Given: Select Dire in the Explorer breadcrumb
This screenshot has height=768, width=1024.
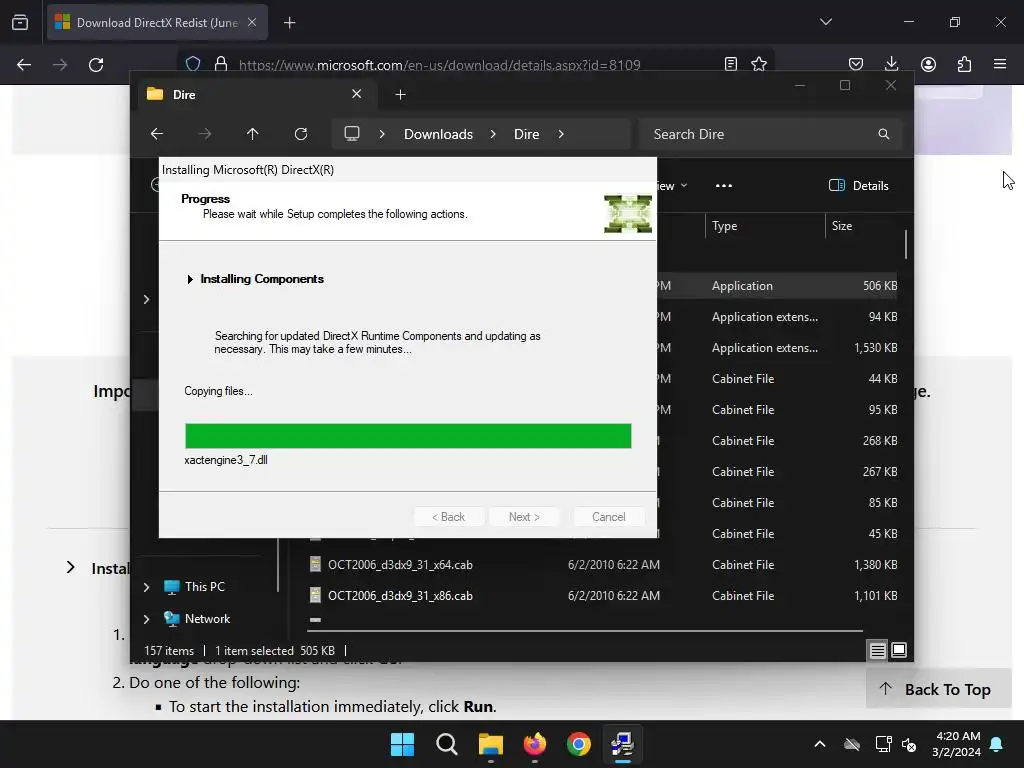Looking at the screenshot, I should pyautogui.click(x=526, y=134).
